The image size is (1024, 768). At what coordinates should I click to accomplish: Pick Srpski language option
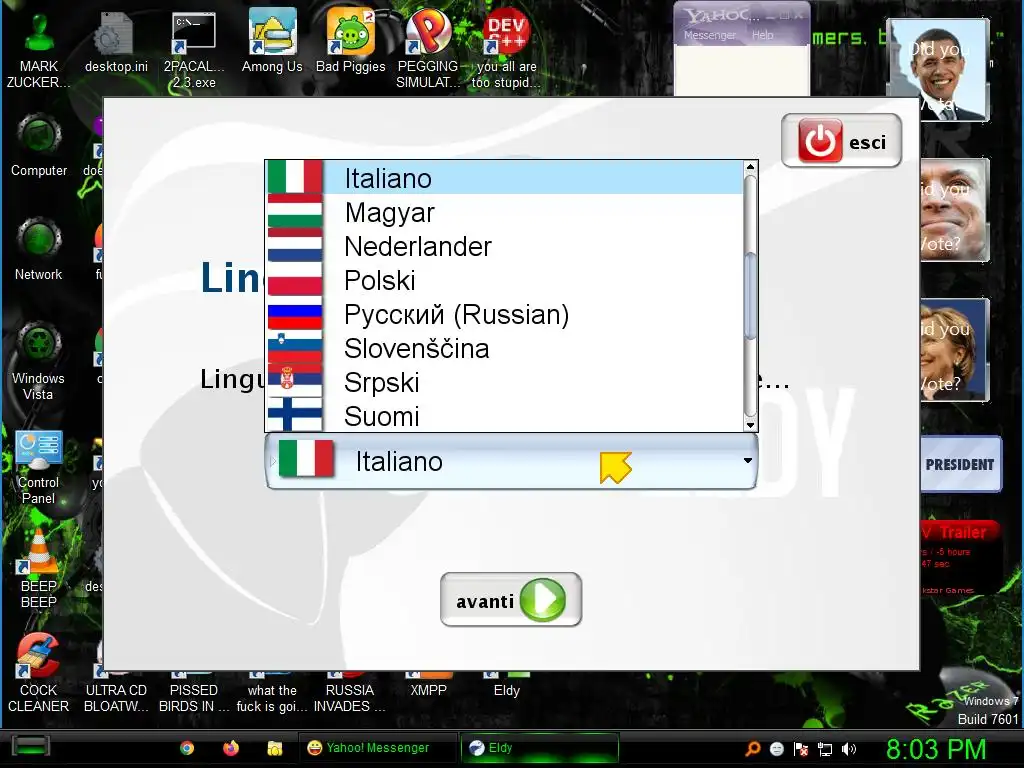(x=504, y=382)
